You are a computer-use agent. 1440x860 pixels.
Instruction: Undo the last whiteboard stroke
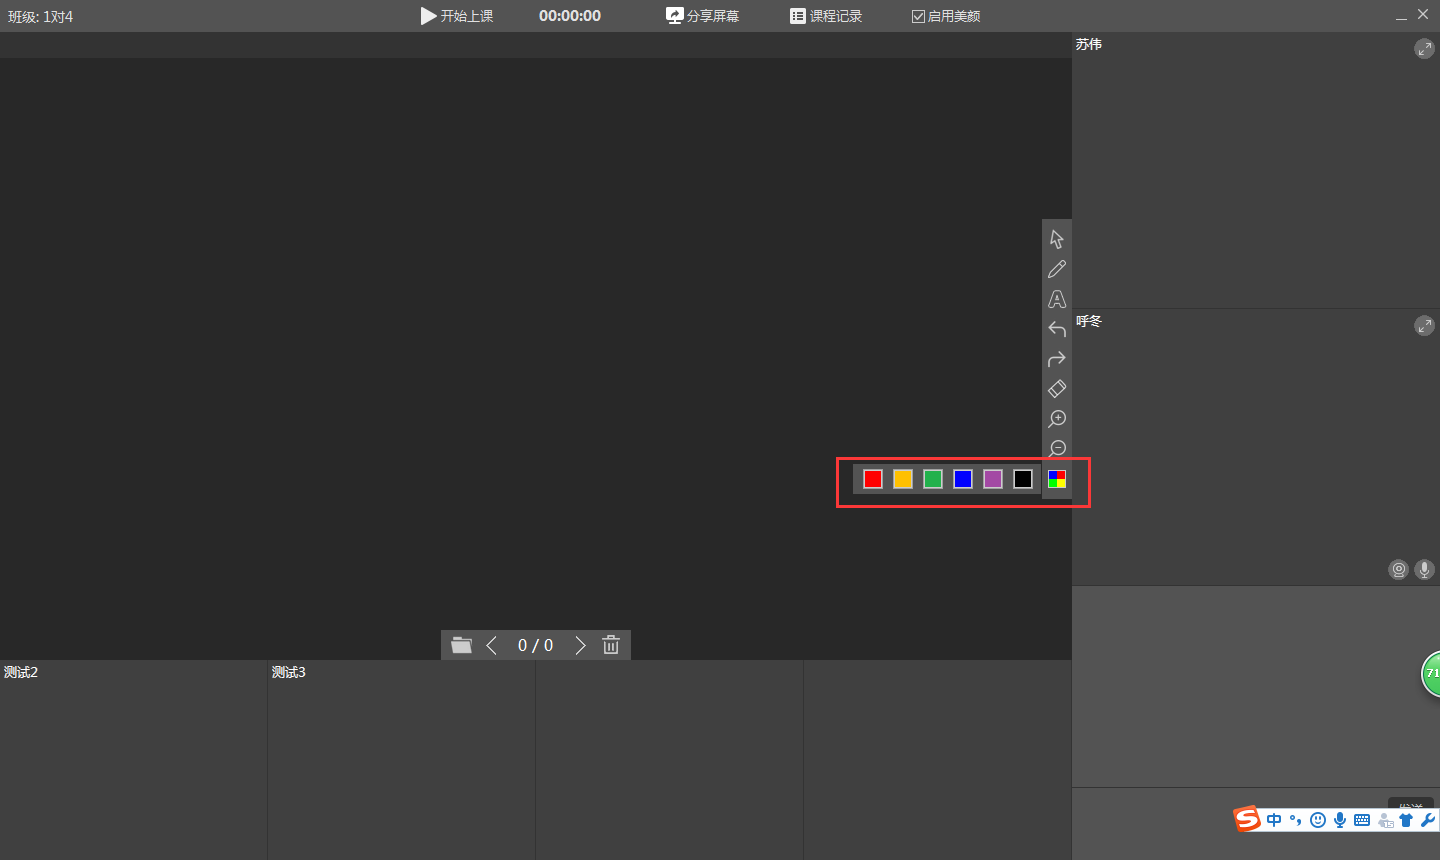point(1057,329)
